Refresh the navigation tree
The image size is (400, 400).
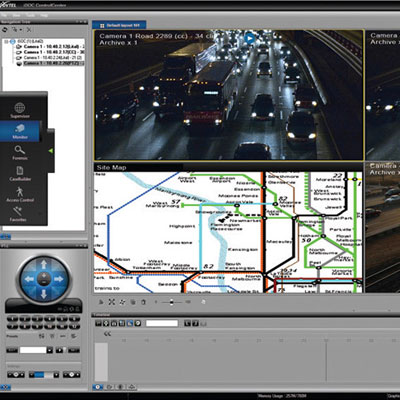click(5, 30)
